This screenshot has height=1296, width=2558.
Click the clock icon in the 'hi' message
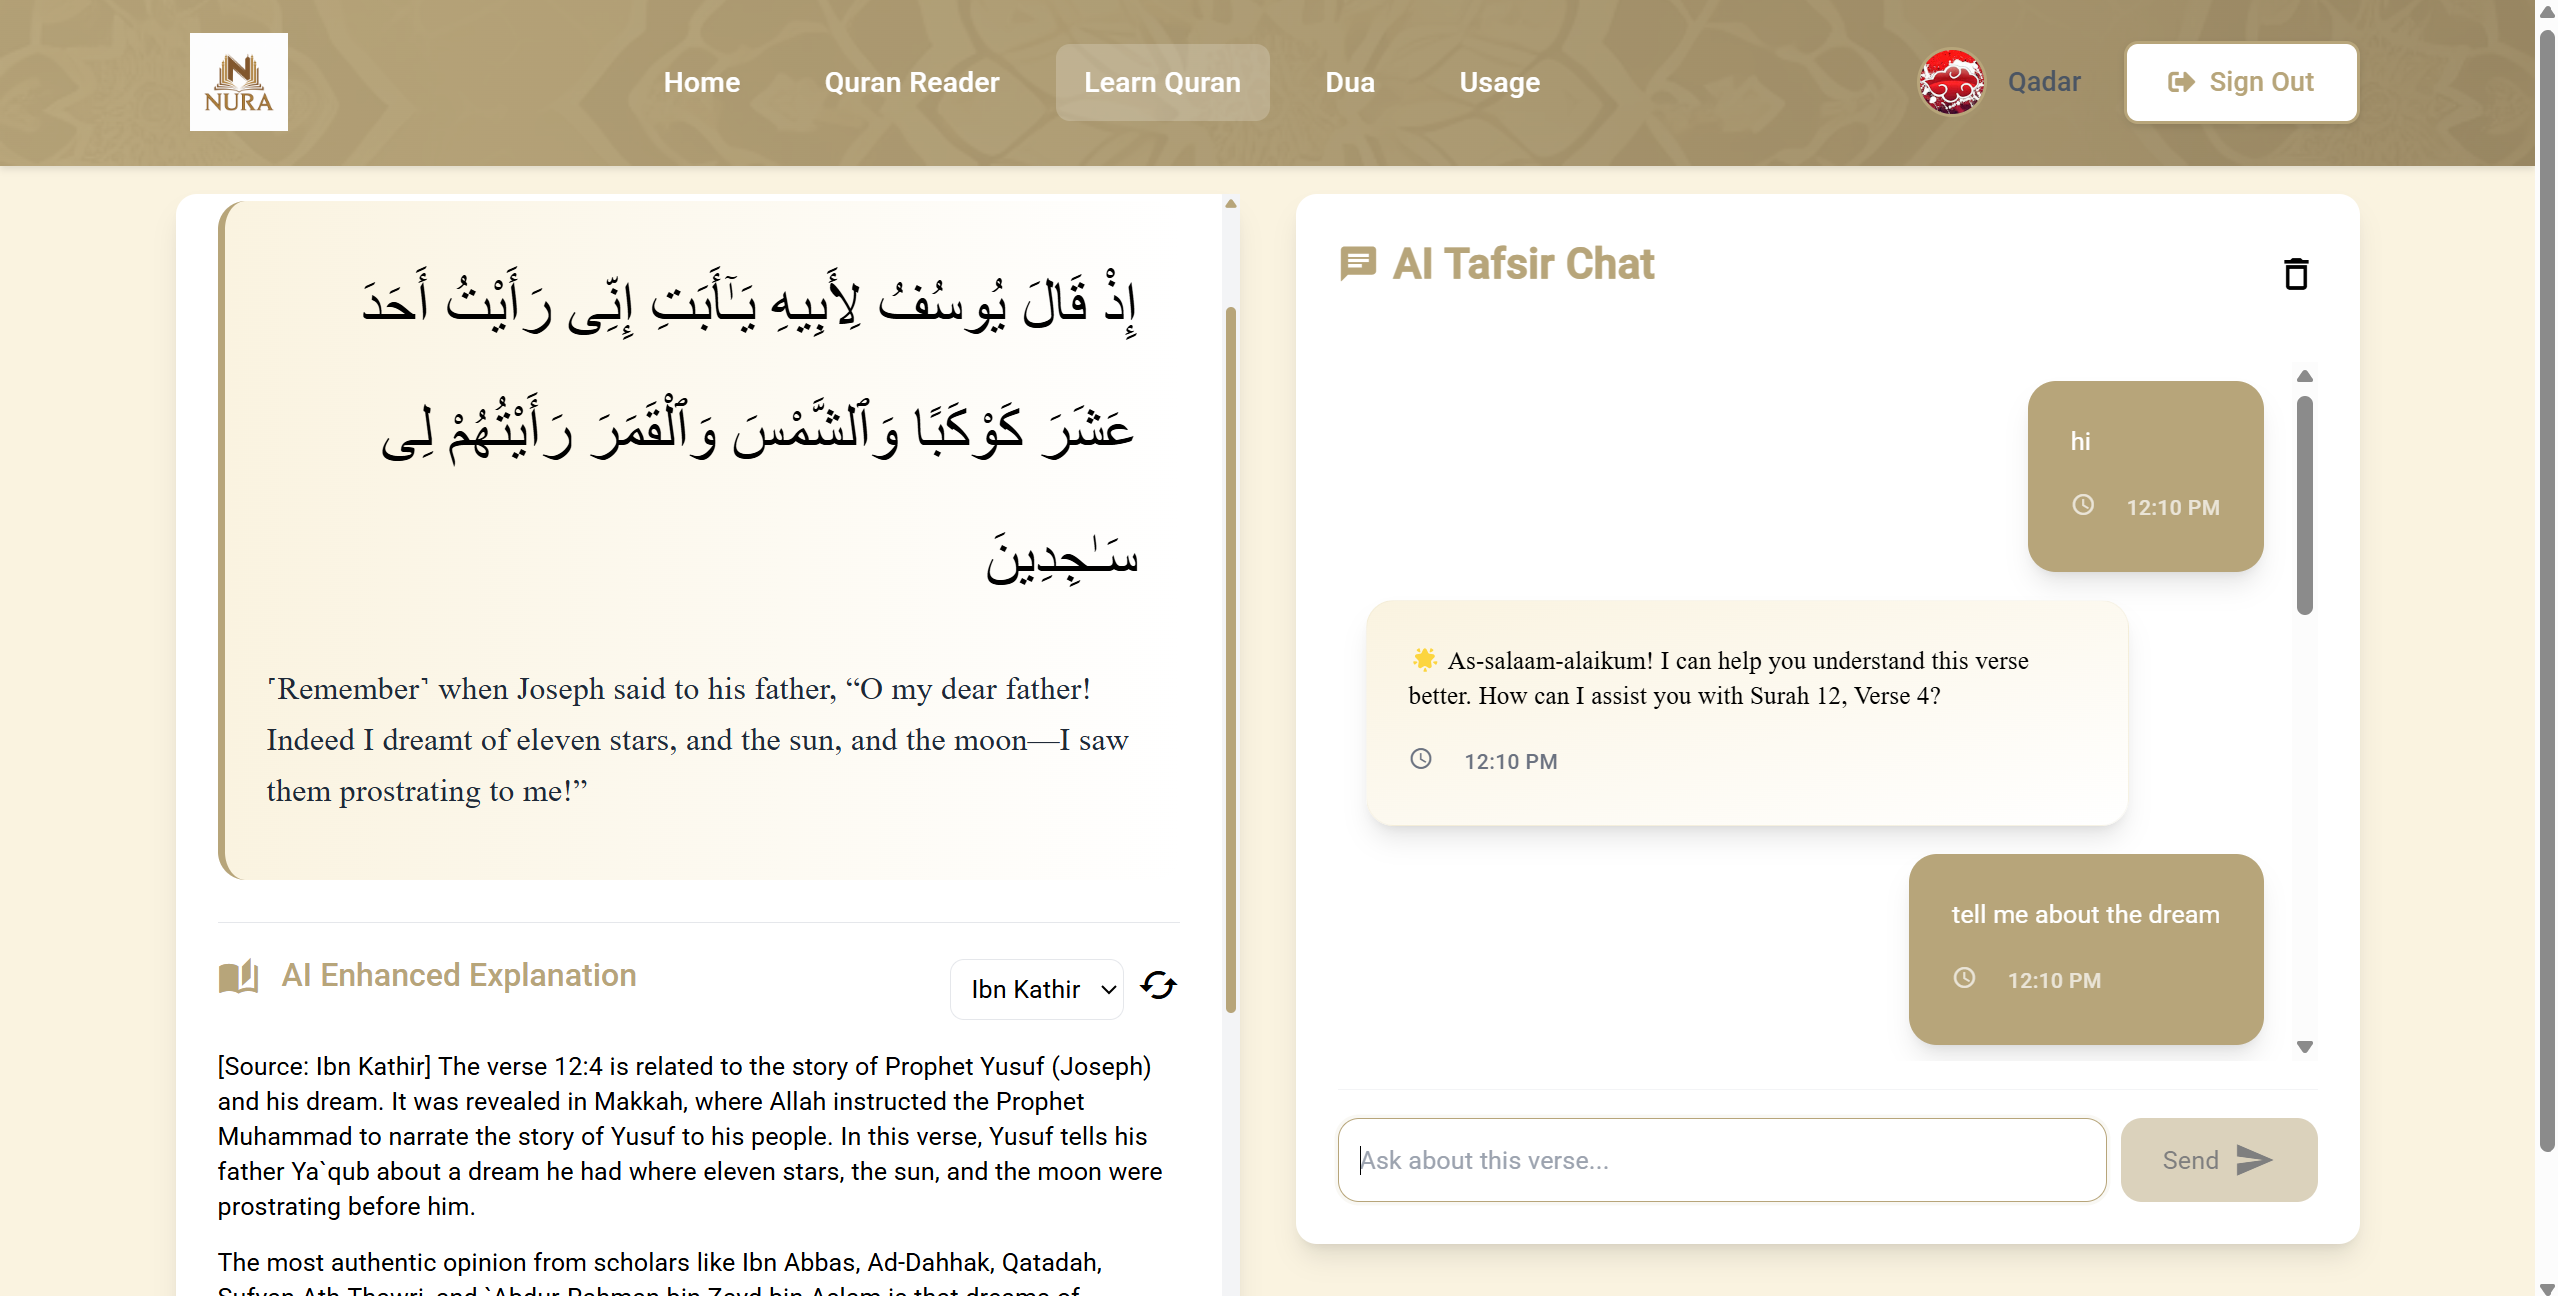pyautogui.click(x=2082, y=505)
